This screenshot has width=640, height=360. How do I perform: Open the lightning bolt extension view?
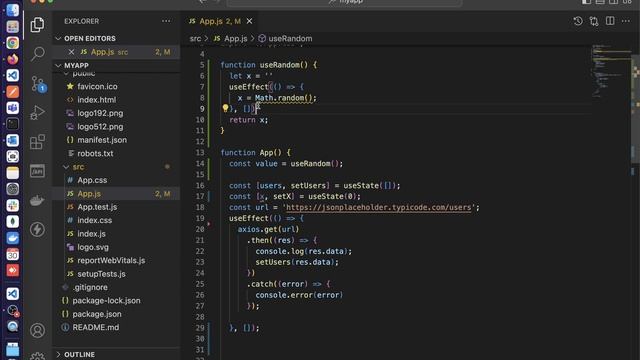[37, 229]
